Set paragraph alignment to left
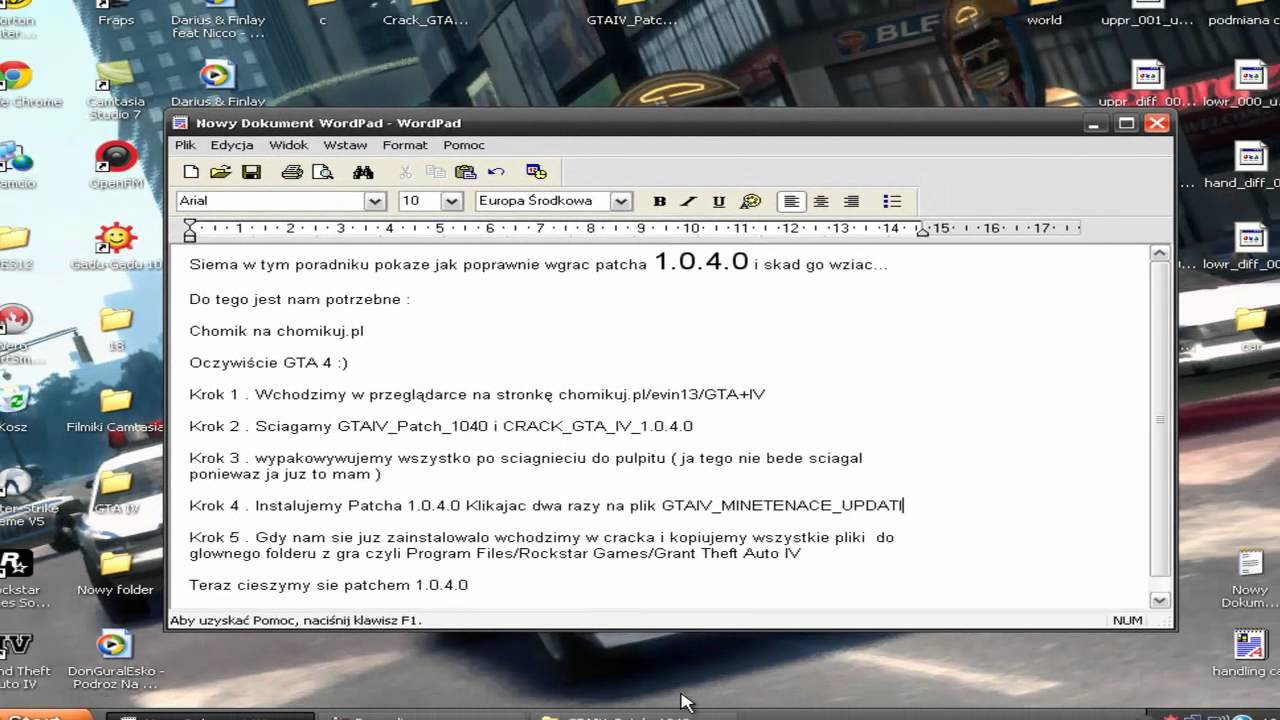 (791, 201)
